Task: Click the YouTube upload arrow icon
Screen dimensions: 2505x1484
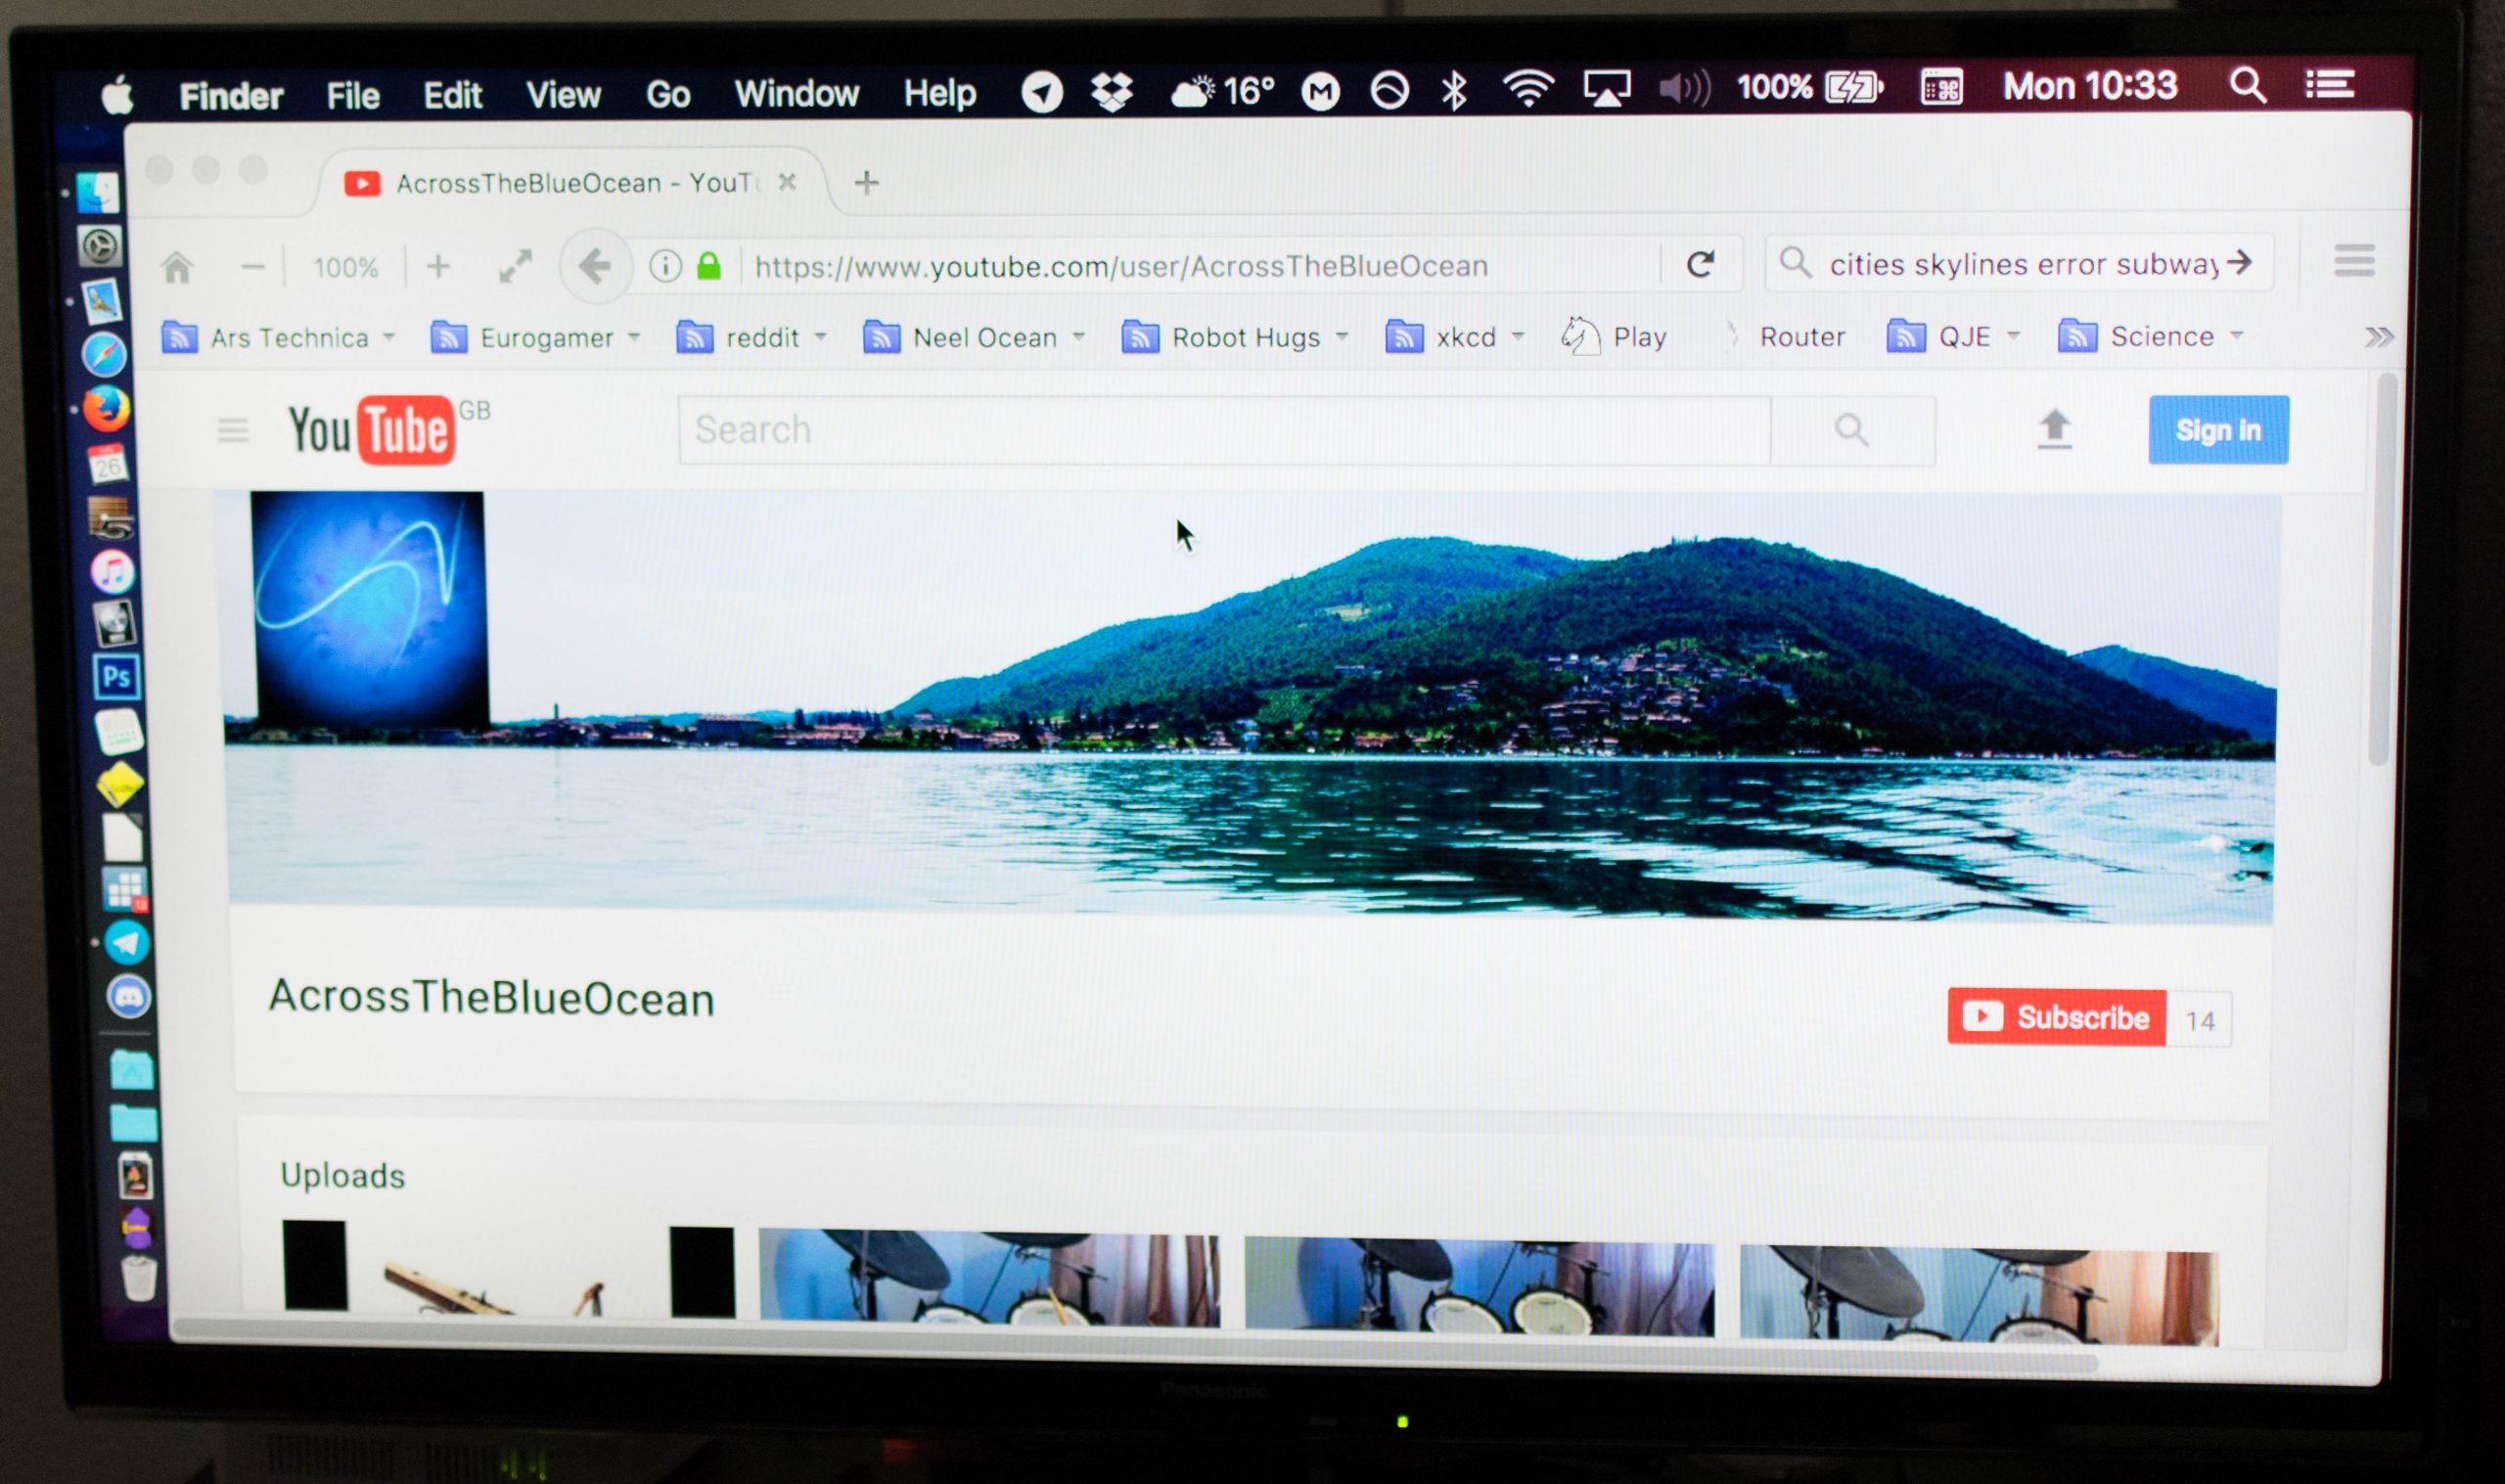Action: pyautogui.click(x=2054, y=430)
